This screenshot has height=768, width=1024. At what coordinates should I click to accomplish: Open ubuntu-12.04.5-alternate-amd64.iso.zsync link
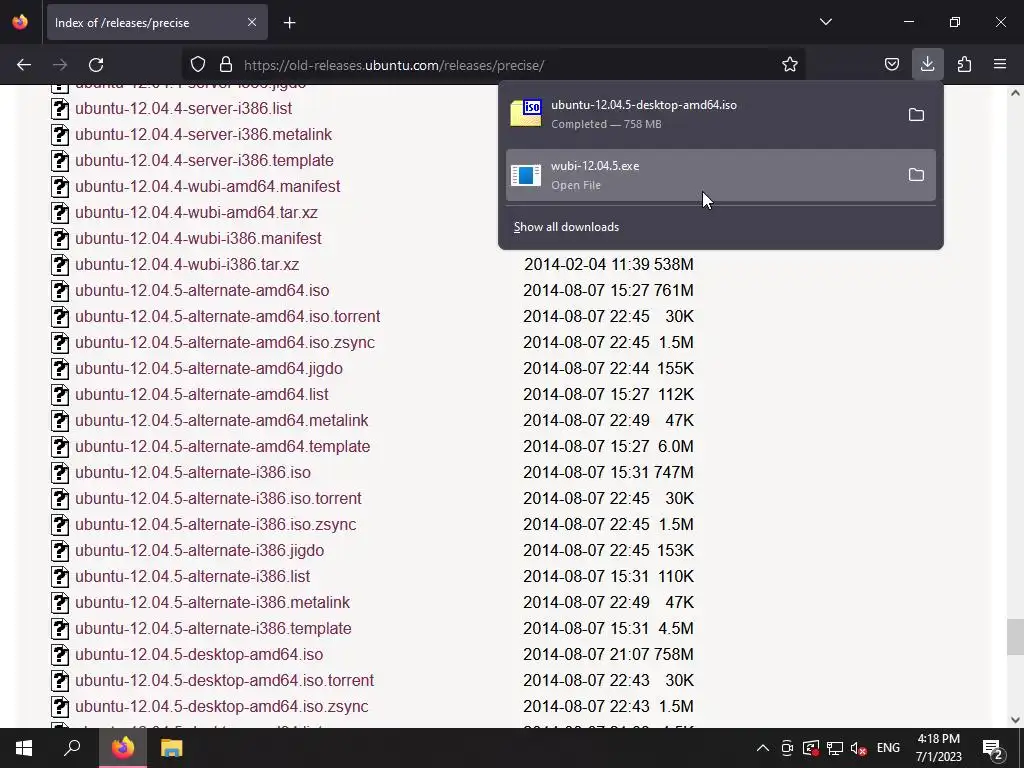pos(225,343)
